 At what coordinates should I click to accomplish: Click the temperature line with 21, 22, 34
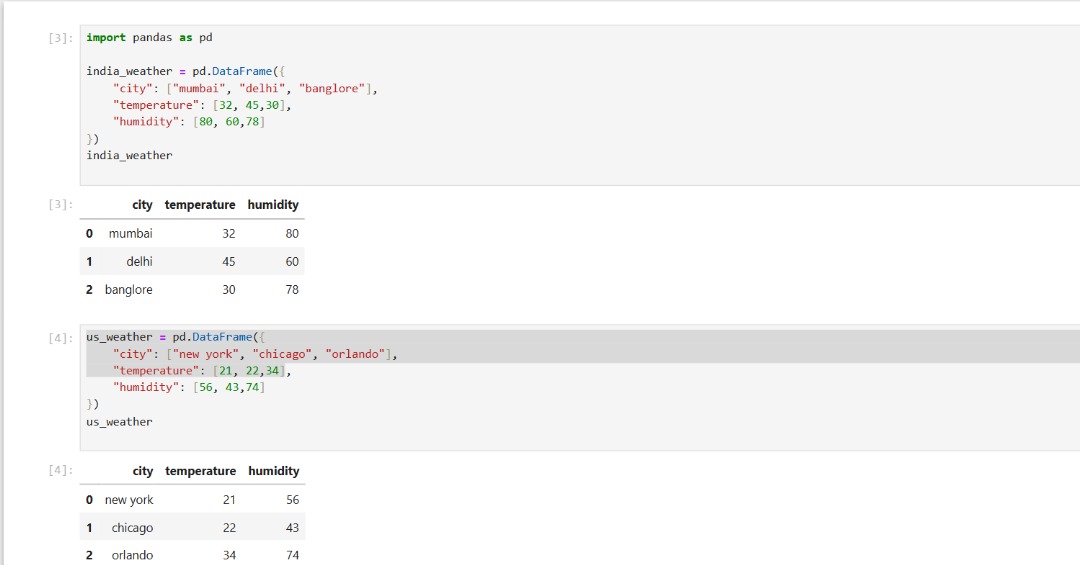click(x=202, y=371)
